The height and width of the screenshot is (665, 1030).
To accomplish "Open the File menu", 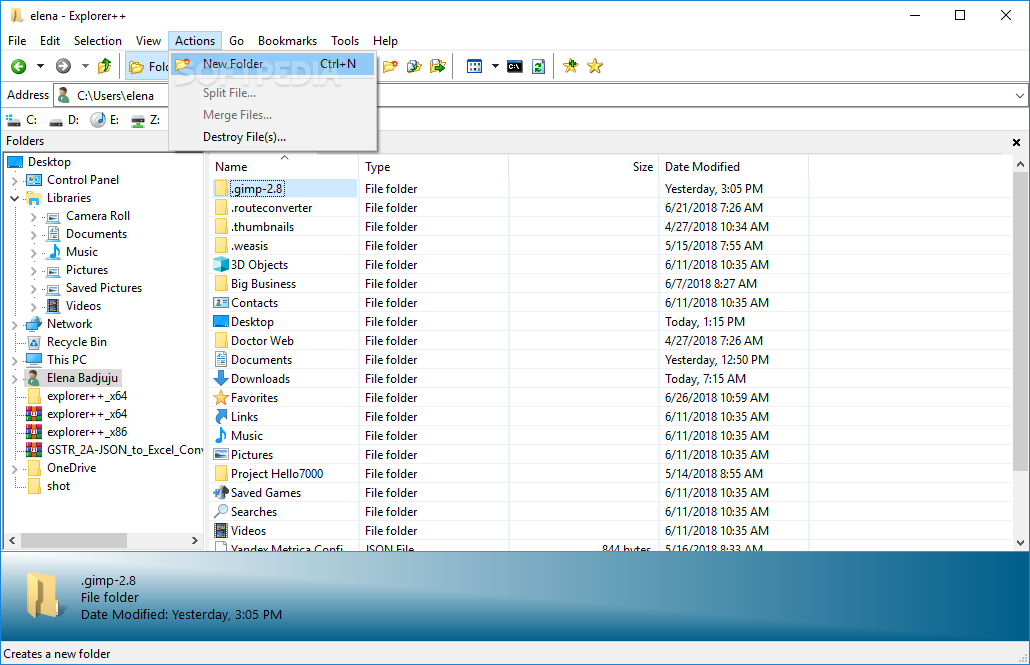I will pyautogui.click(x=17, y=41).
